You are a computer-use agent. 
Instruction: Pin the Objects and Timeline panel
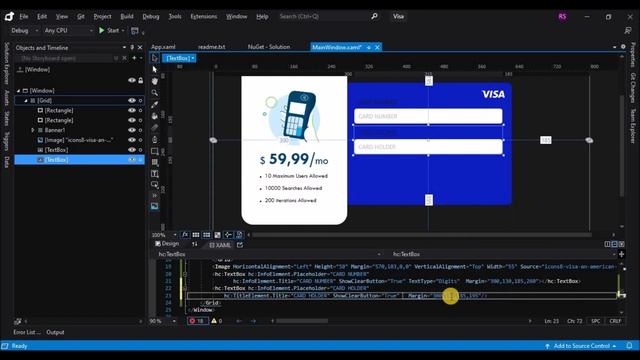pyautogui.click(x=132, y=47)
